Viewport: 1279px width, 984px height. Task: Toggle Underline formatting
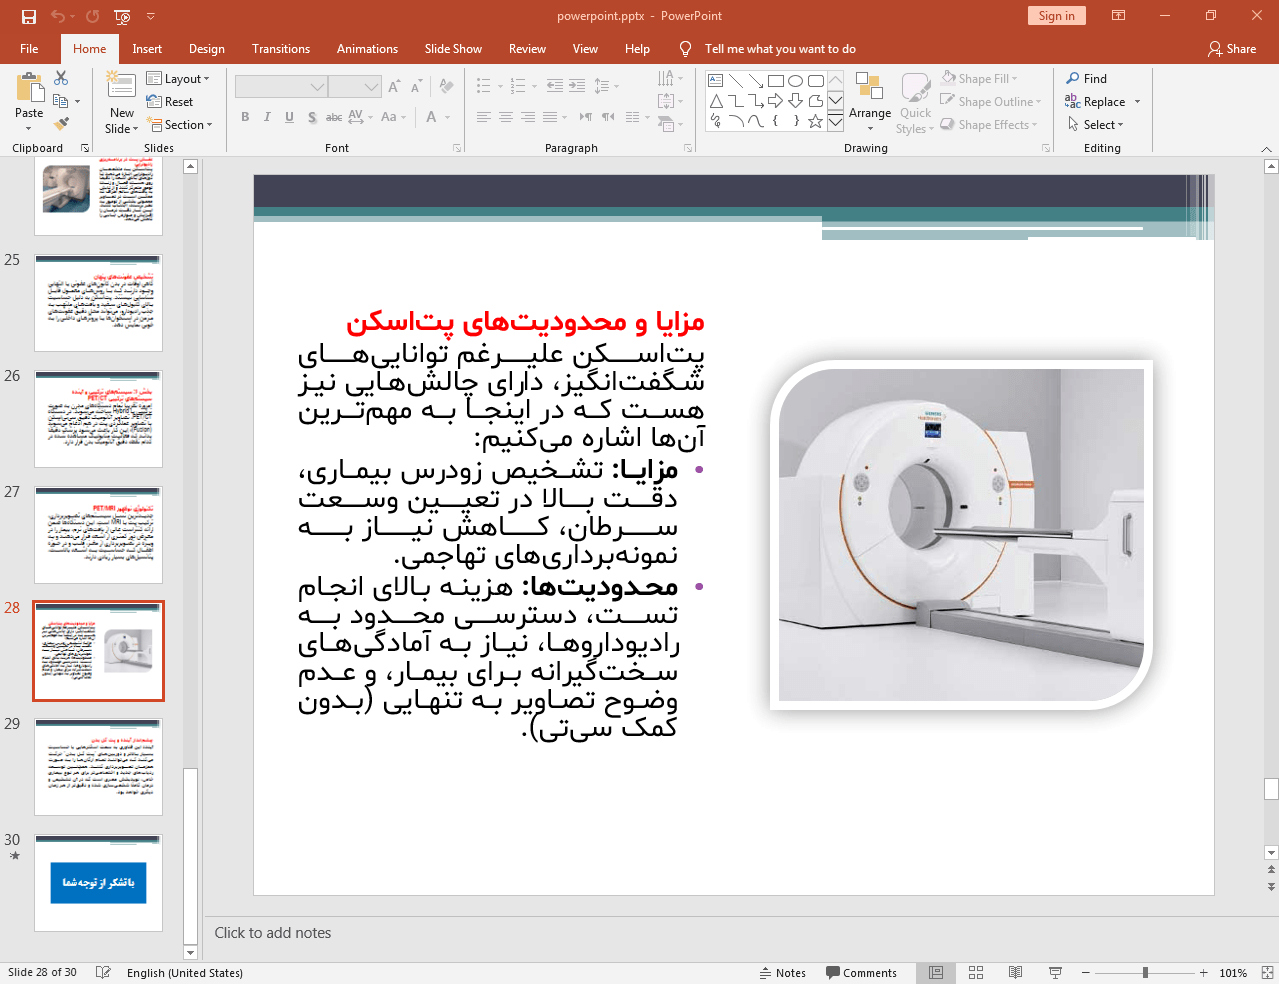289,117
